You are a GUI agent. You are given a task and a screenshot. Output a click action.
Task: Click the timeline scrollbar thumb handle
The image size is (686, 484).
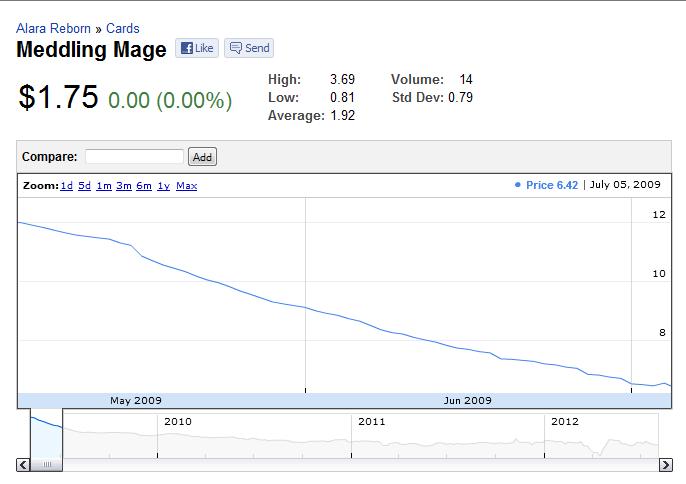pyautogui.click(x=46, y=465)
